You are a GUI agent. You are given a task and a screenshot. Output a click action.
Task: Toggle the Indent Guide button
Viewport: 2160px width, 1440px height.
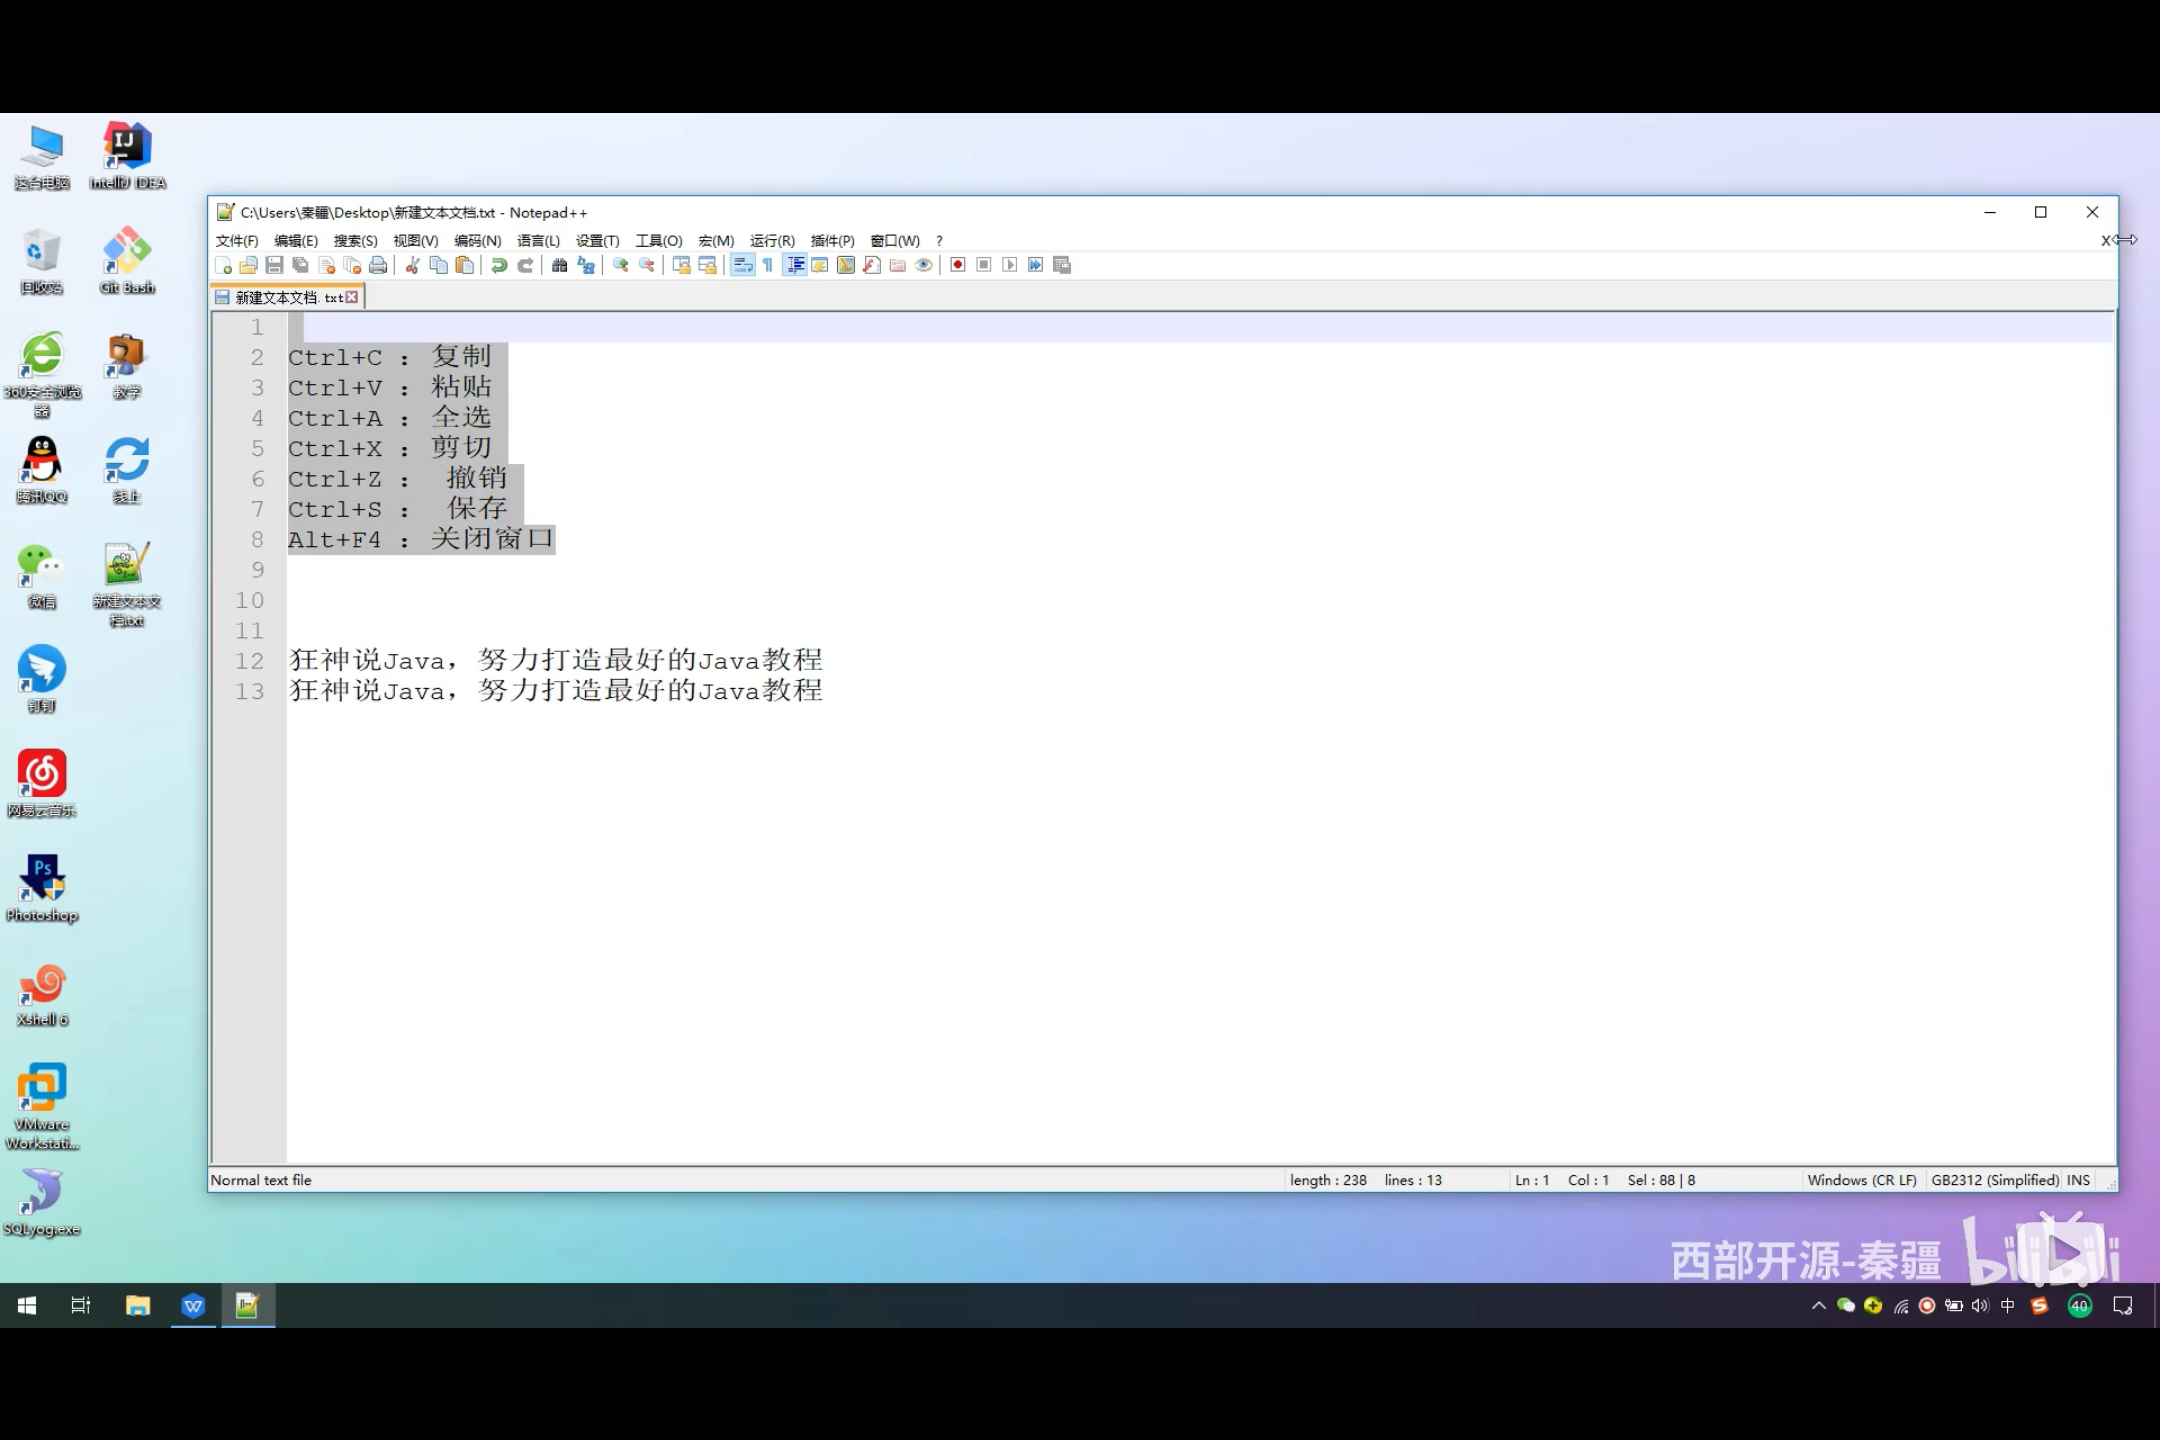click(795, 265)
